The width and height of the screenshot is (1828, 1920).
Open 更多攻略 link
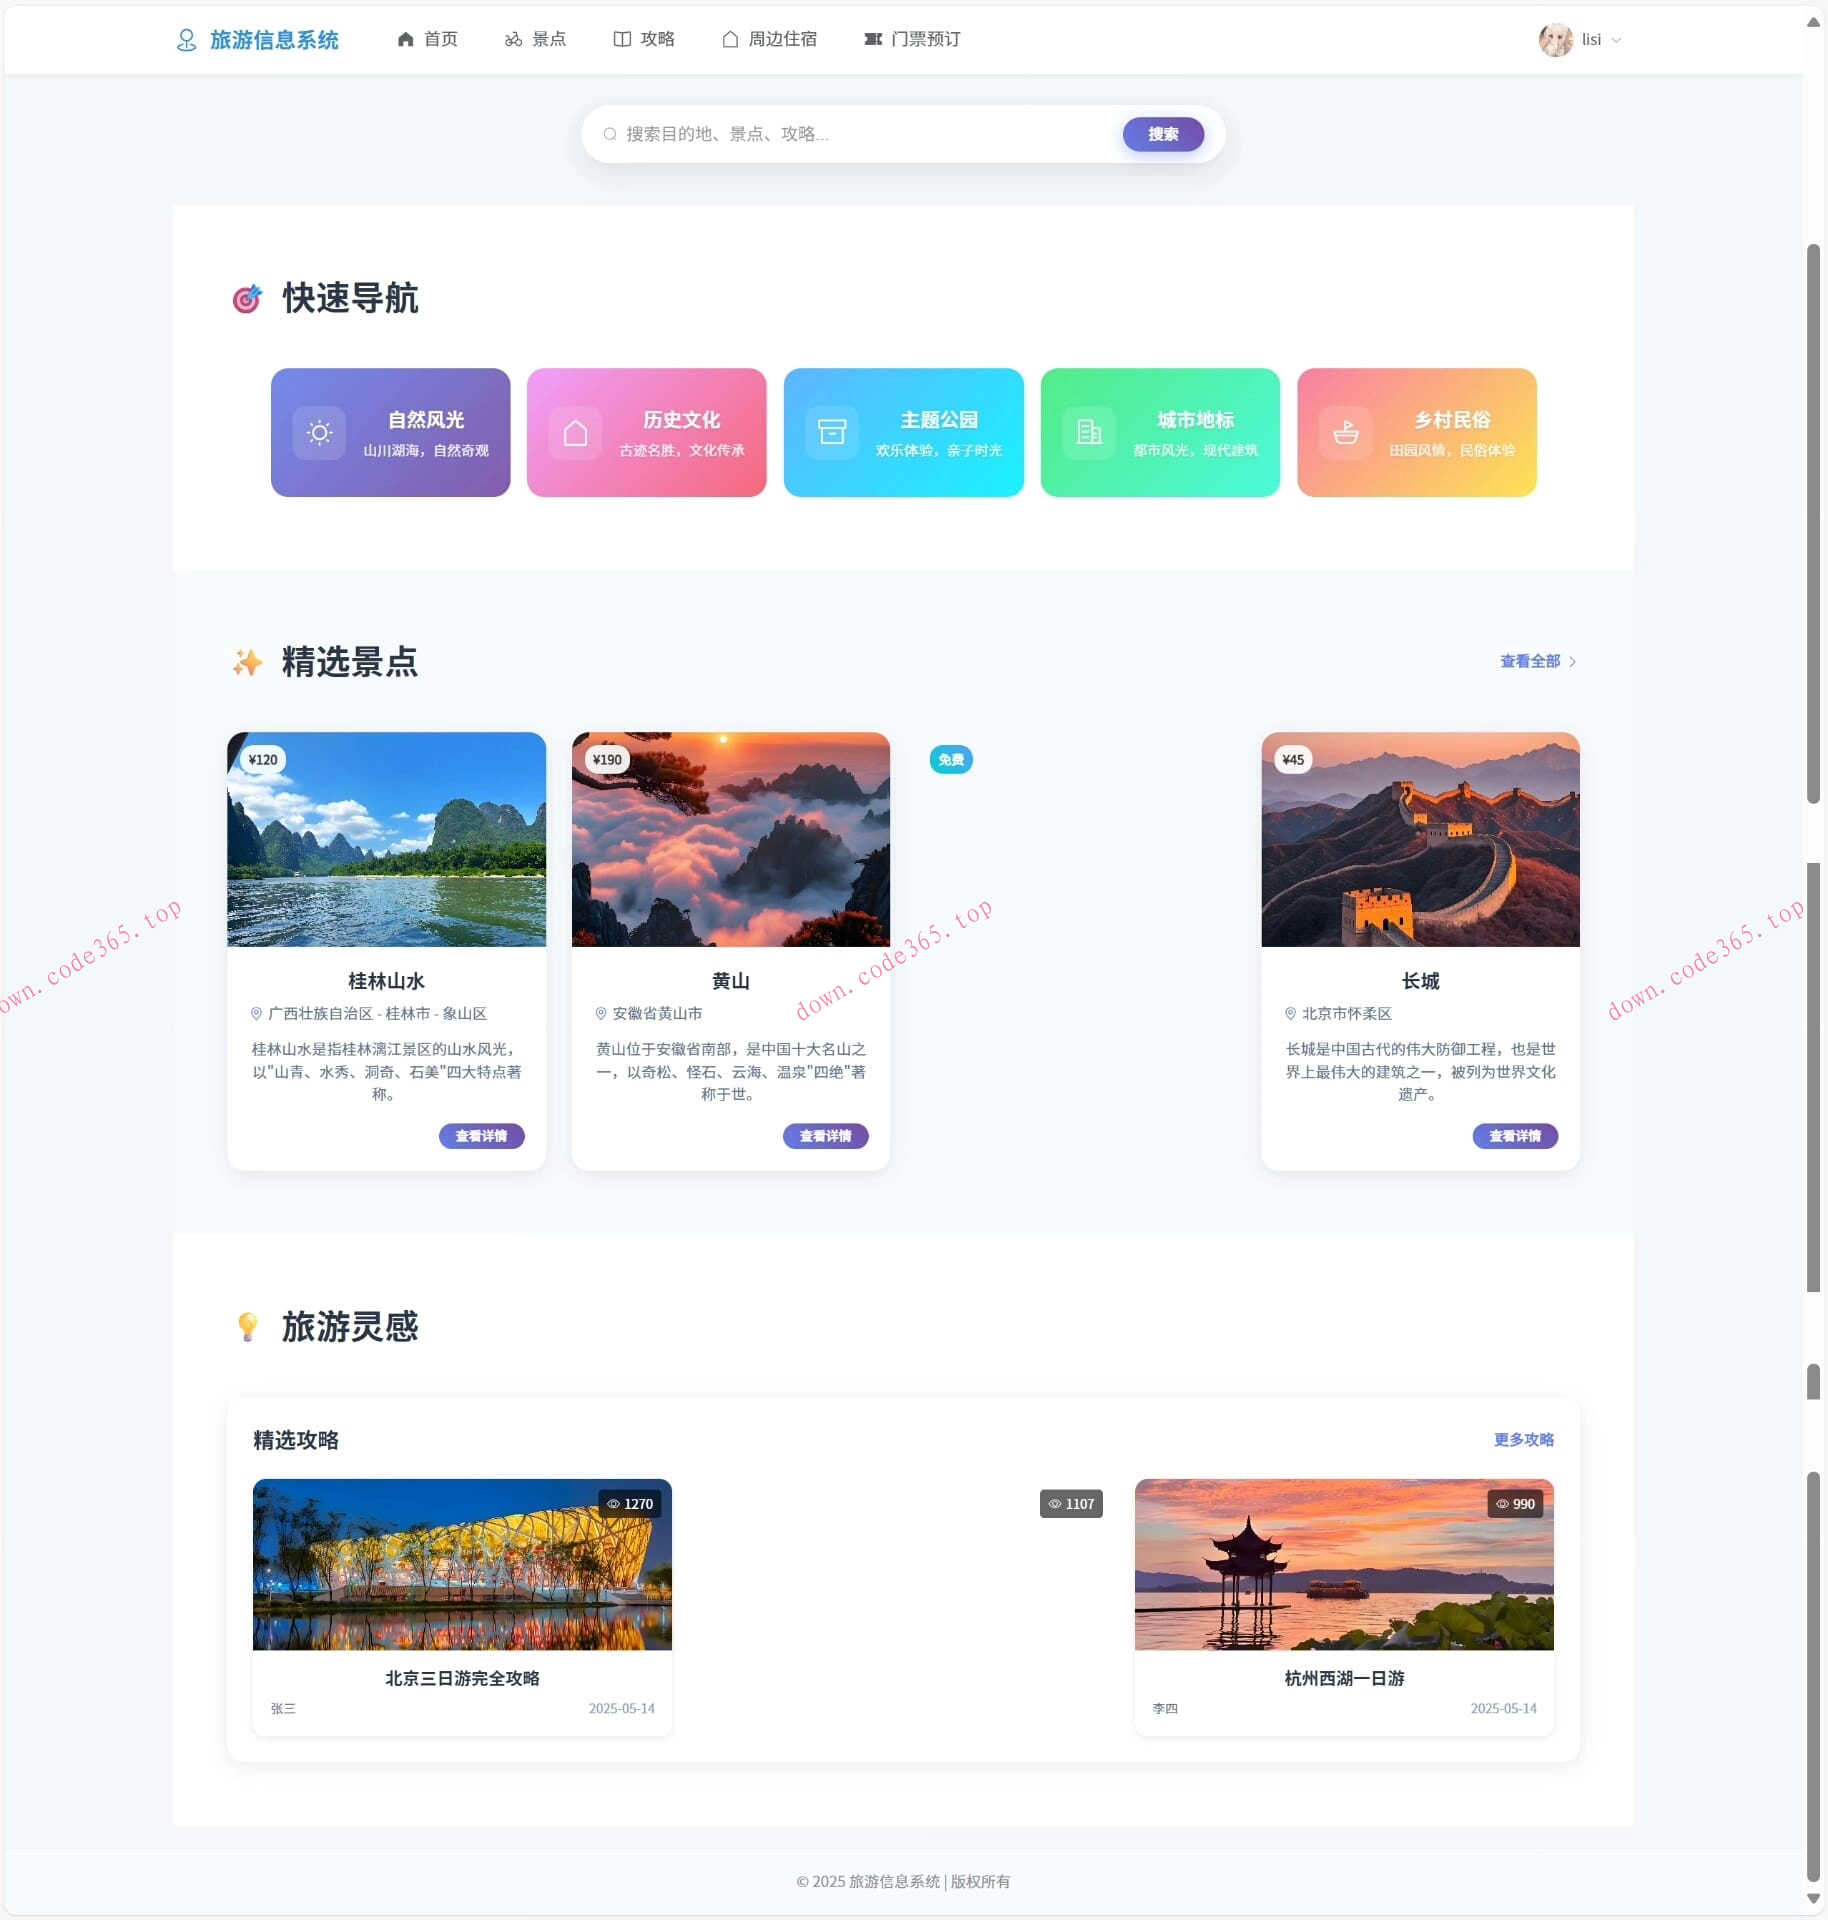(x=1522, y=1439)
